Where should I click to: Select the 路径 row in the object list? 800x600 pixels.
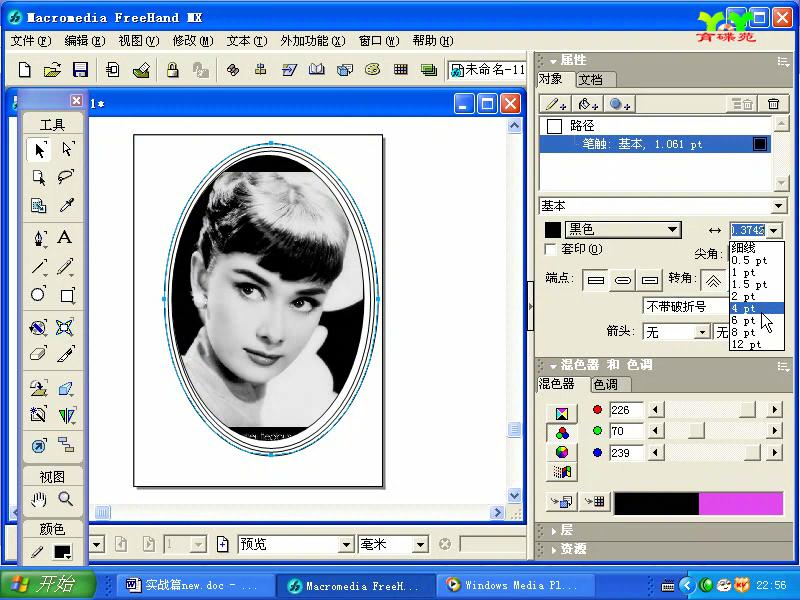[656, 126]
